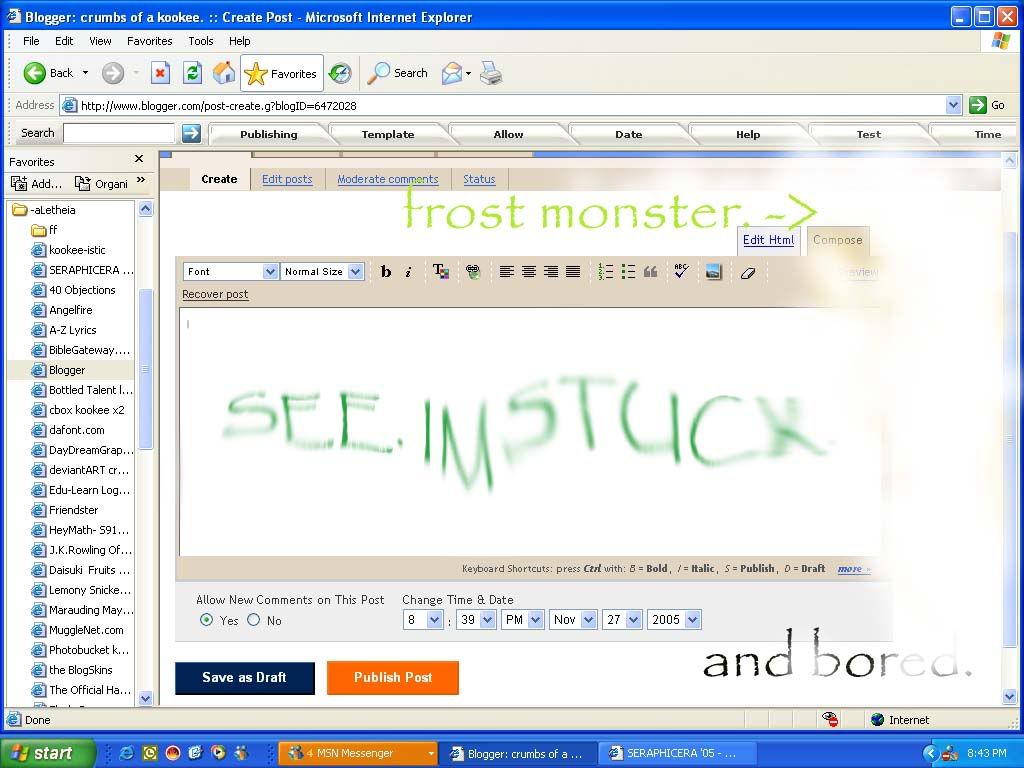The image size is (1024, 768).
Task: Open the Edit menu
Action: (x=64, y=40)
